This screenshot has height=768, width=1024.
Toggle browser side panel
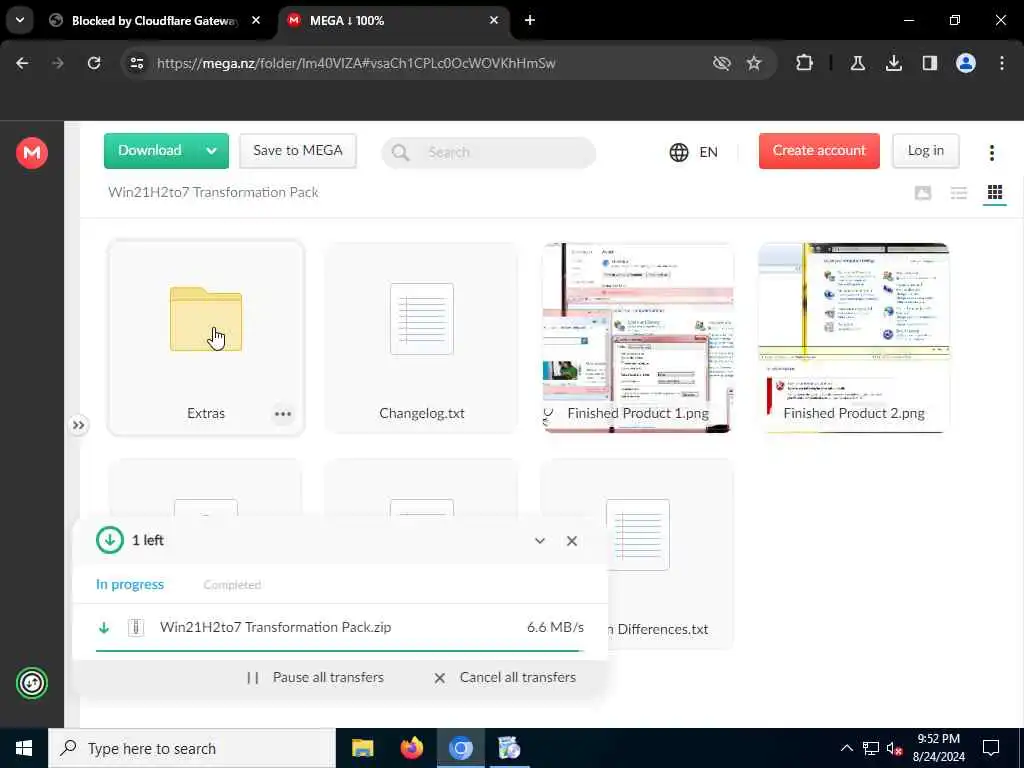tap(929, 63)
